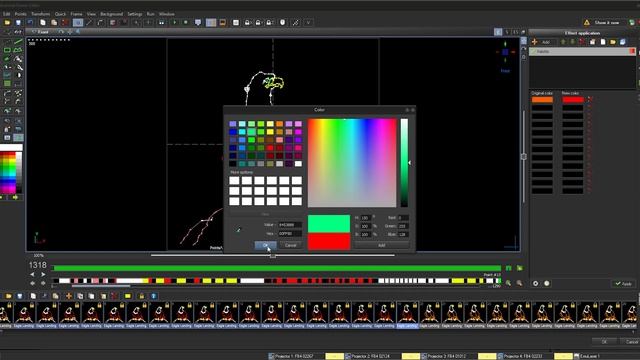Click the Green value field in the Color dialog
Screen dimensions: 640x360
tap(403, 226)
